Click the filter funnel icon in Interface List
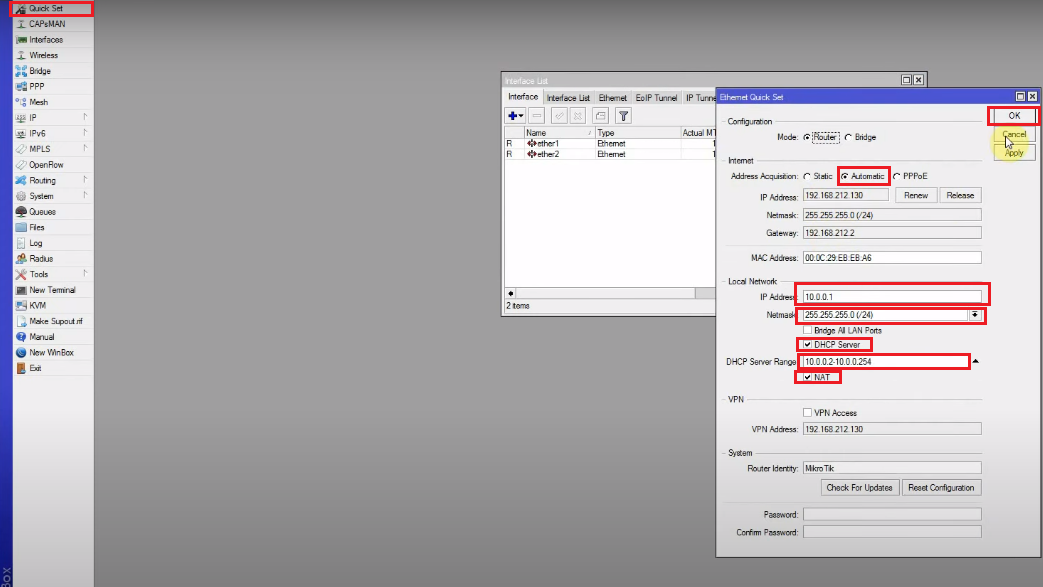Viewport: 1043px width, 587px height. 623,116
